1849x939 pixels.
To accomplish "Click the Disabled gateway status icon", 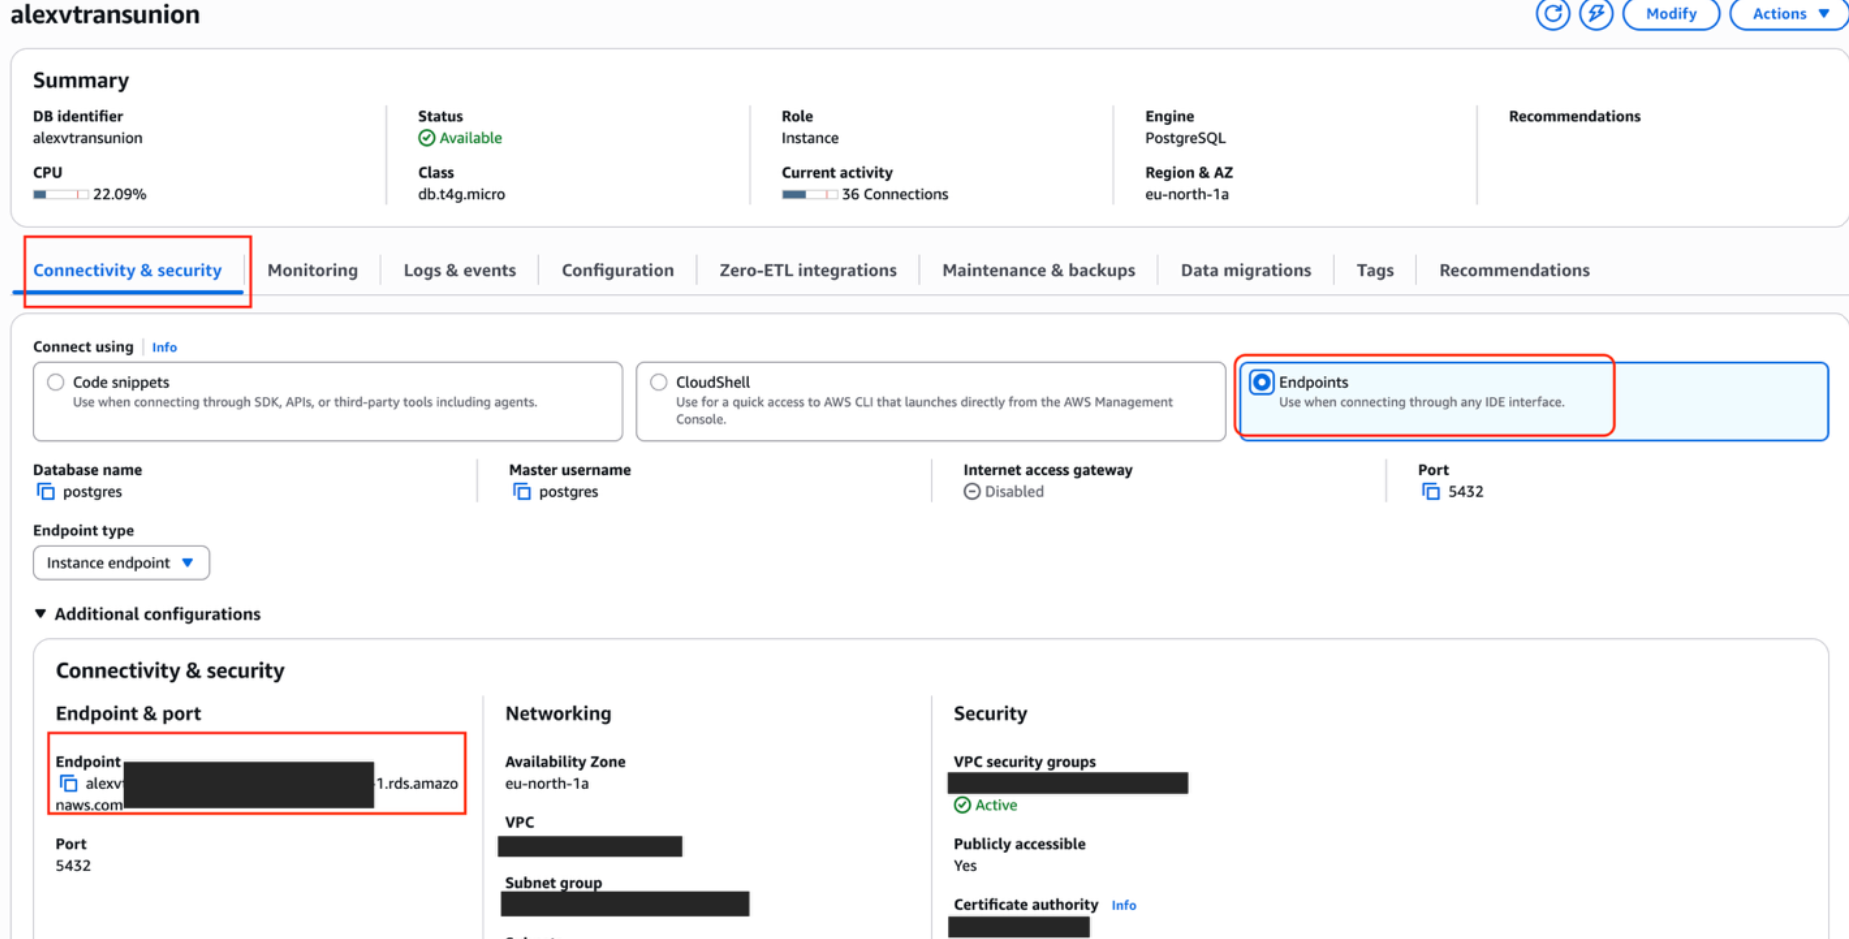I will click(x=972, y=491).
